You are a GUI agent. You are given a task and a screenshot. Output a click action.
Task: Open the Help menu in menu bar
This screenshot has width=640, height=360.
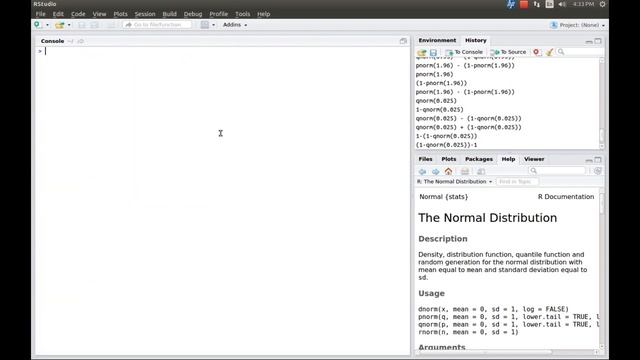tap(263, 14)
